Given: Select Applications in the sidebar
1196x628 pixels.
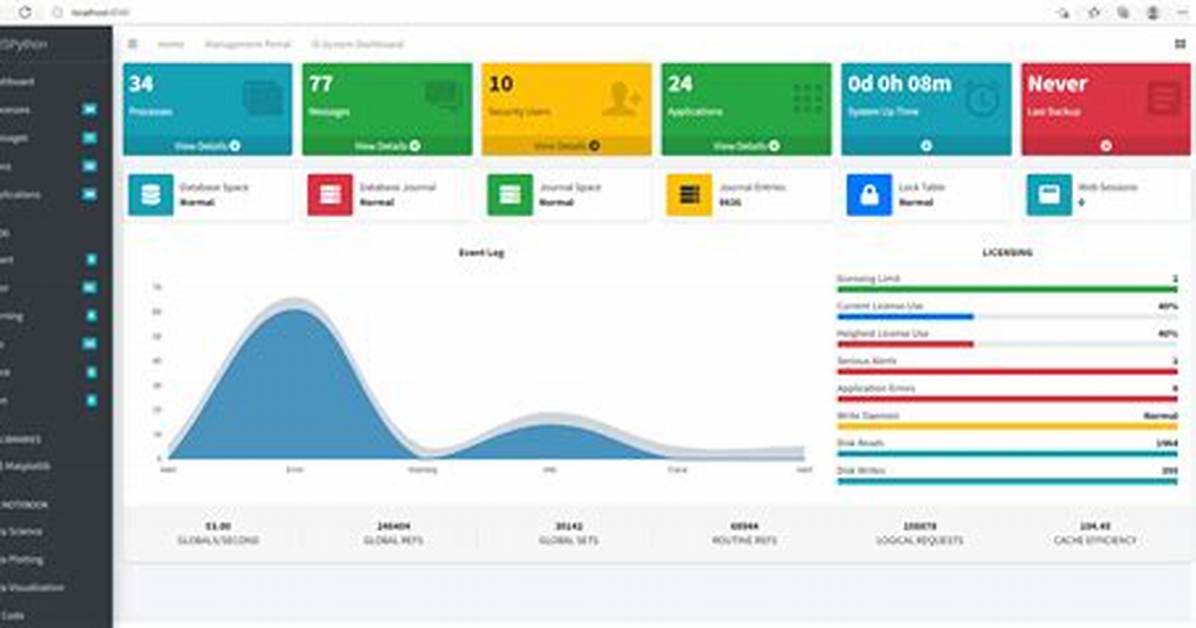Looking at the screenshot, I should [21, 195].
